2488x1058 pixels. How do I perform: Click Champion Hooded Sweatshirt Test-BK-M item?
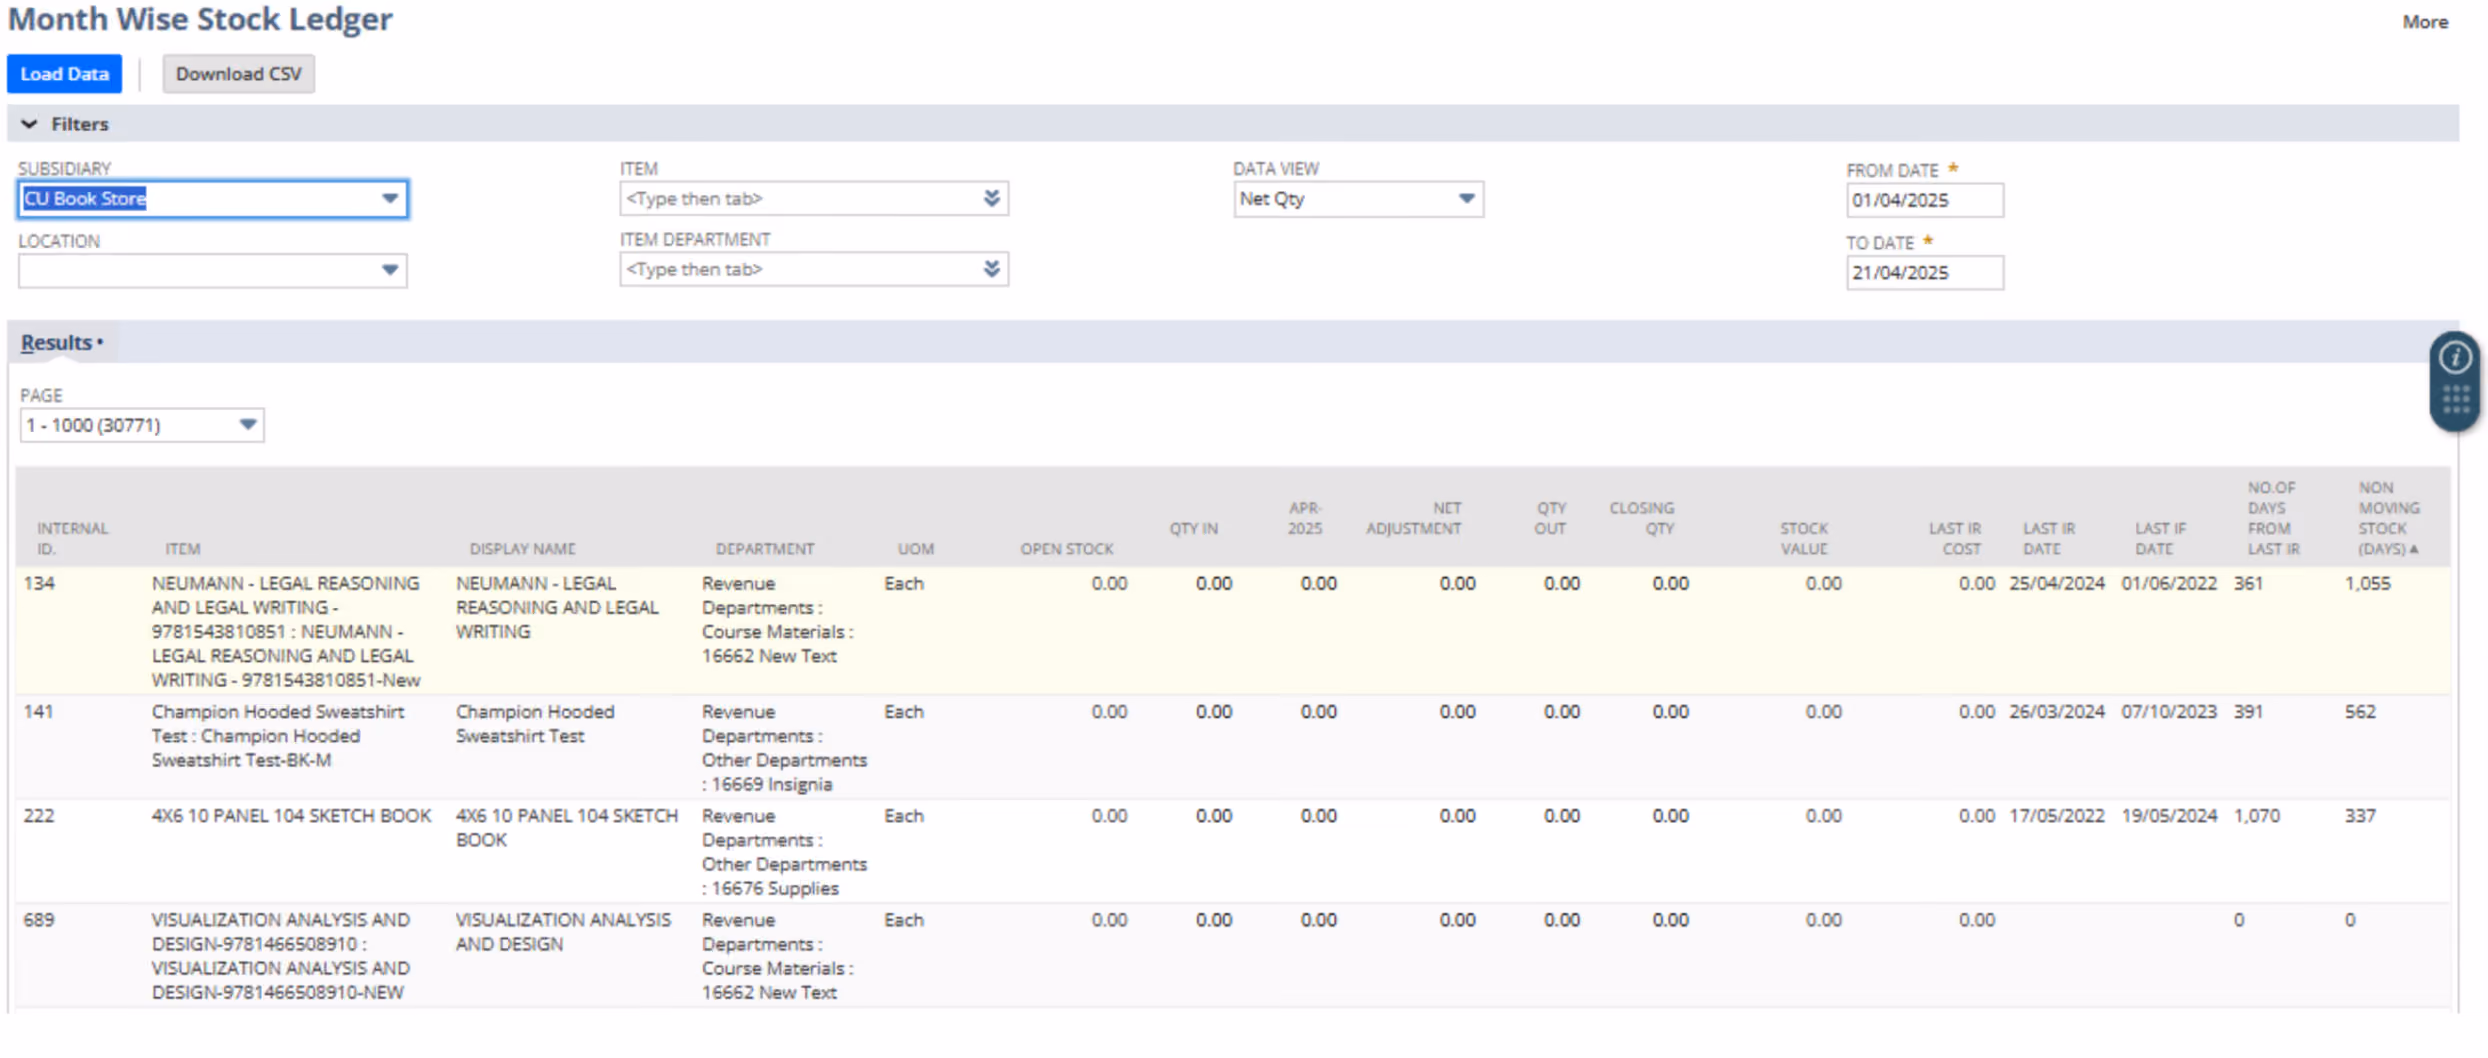tap(278, 736)
